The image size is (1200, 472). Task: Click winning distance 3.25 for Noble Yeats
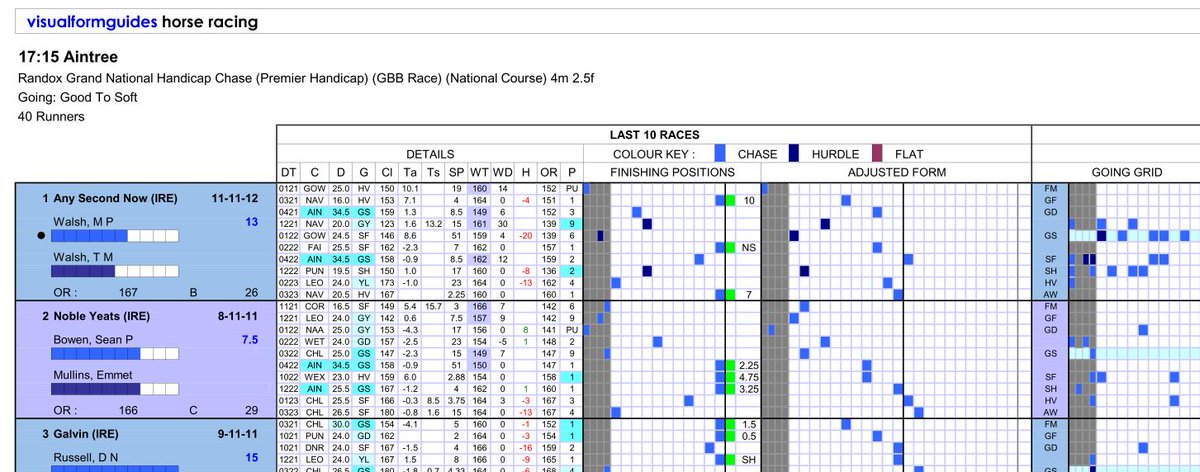(x=747, y=389)
